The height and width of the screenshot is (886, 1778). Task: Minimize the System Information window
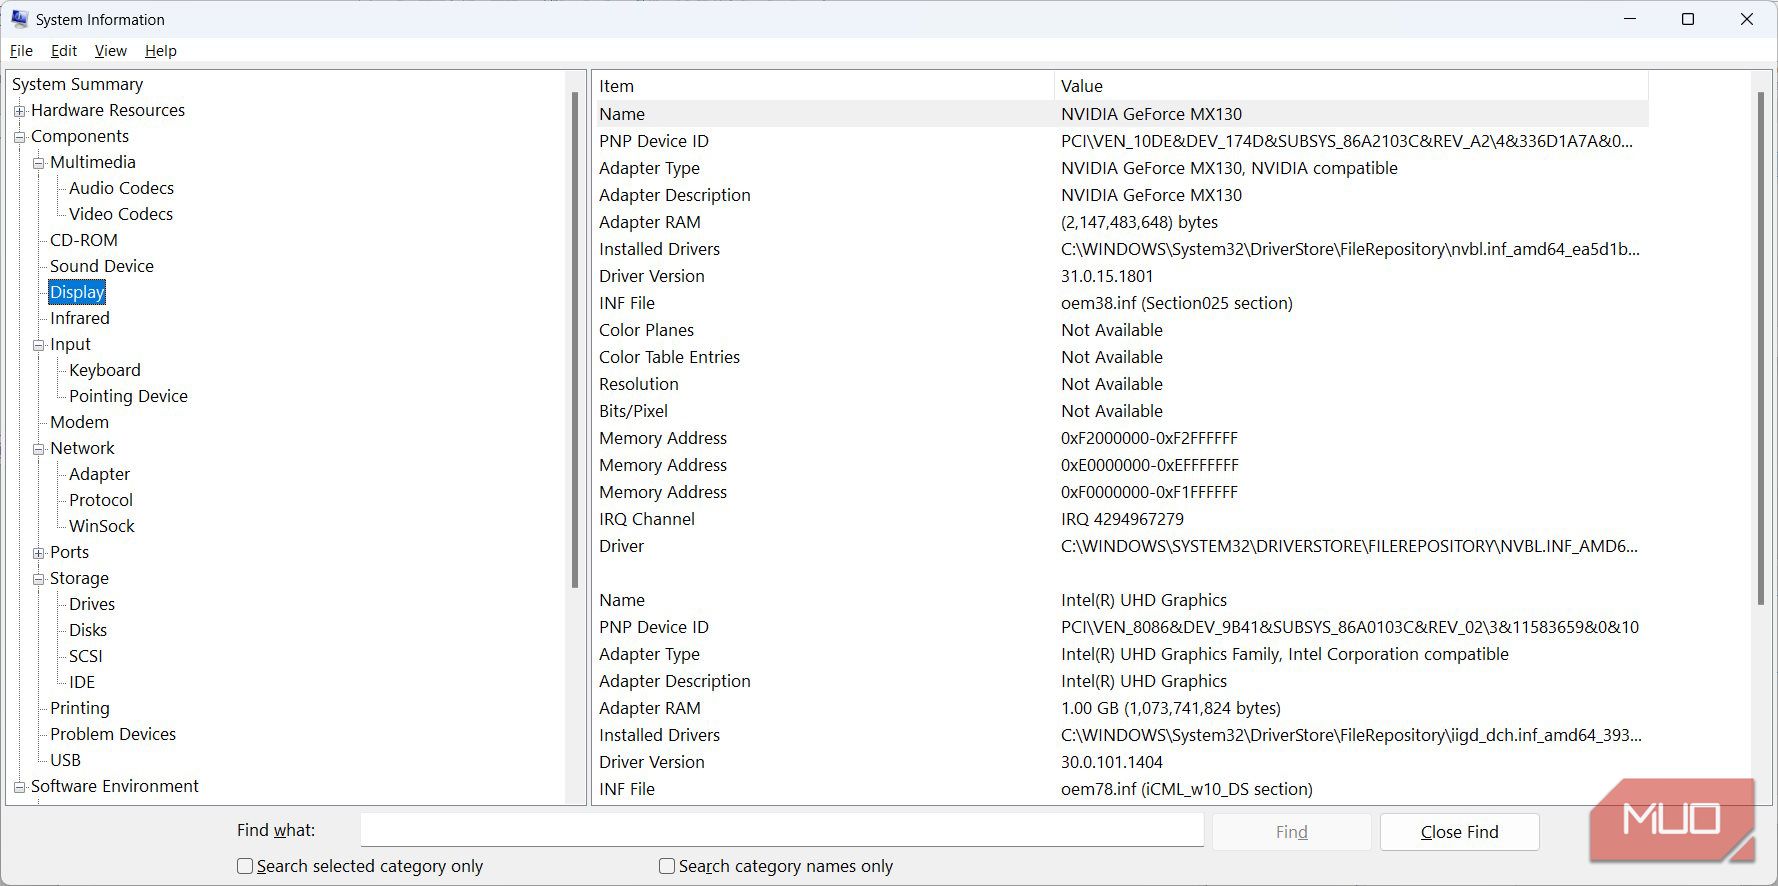[x=1630, y=19]
